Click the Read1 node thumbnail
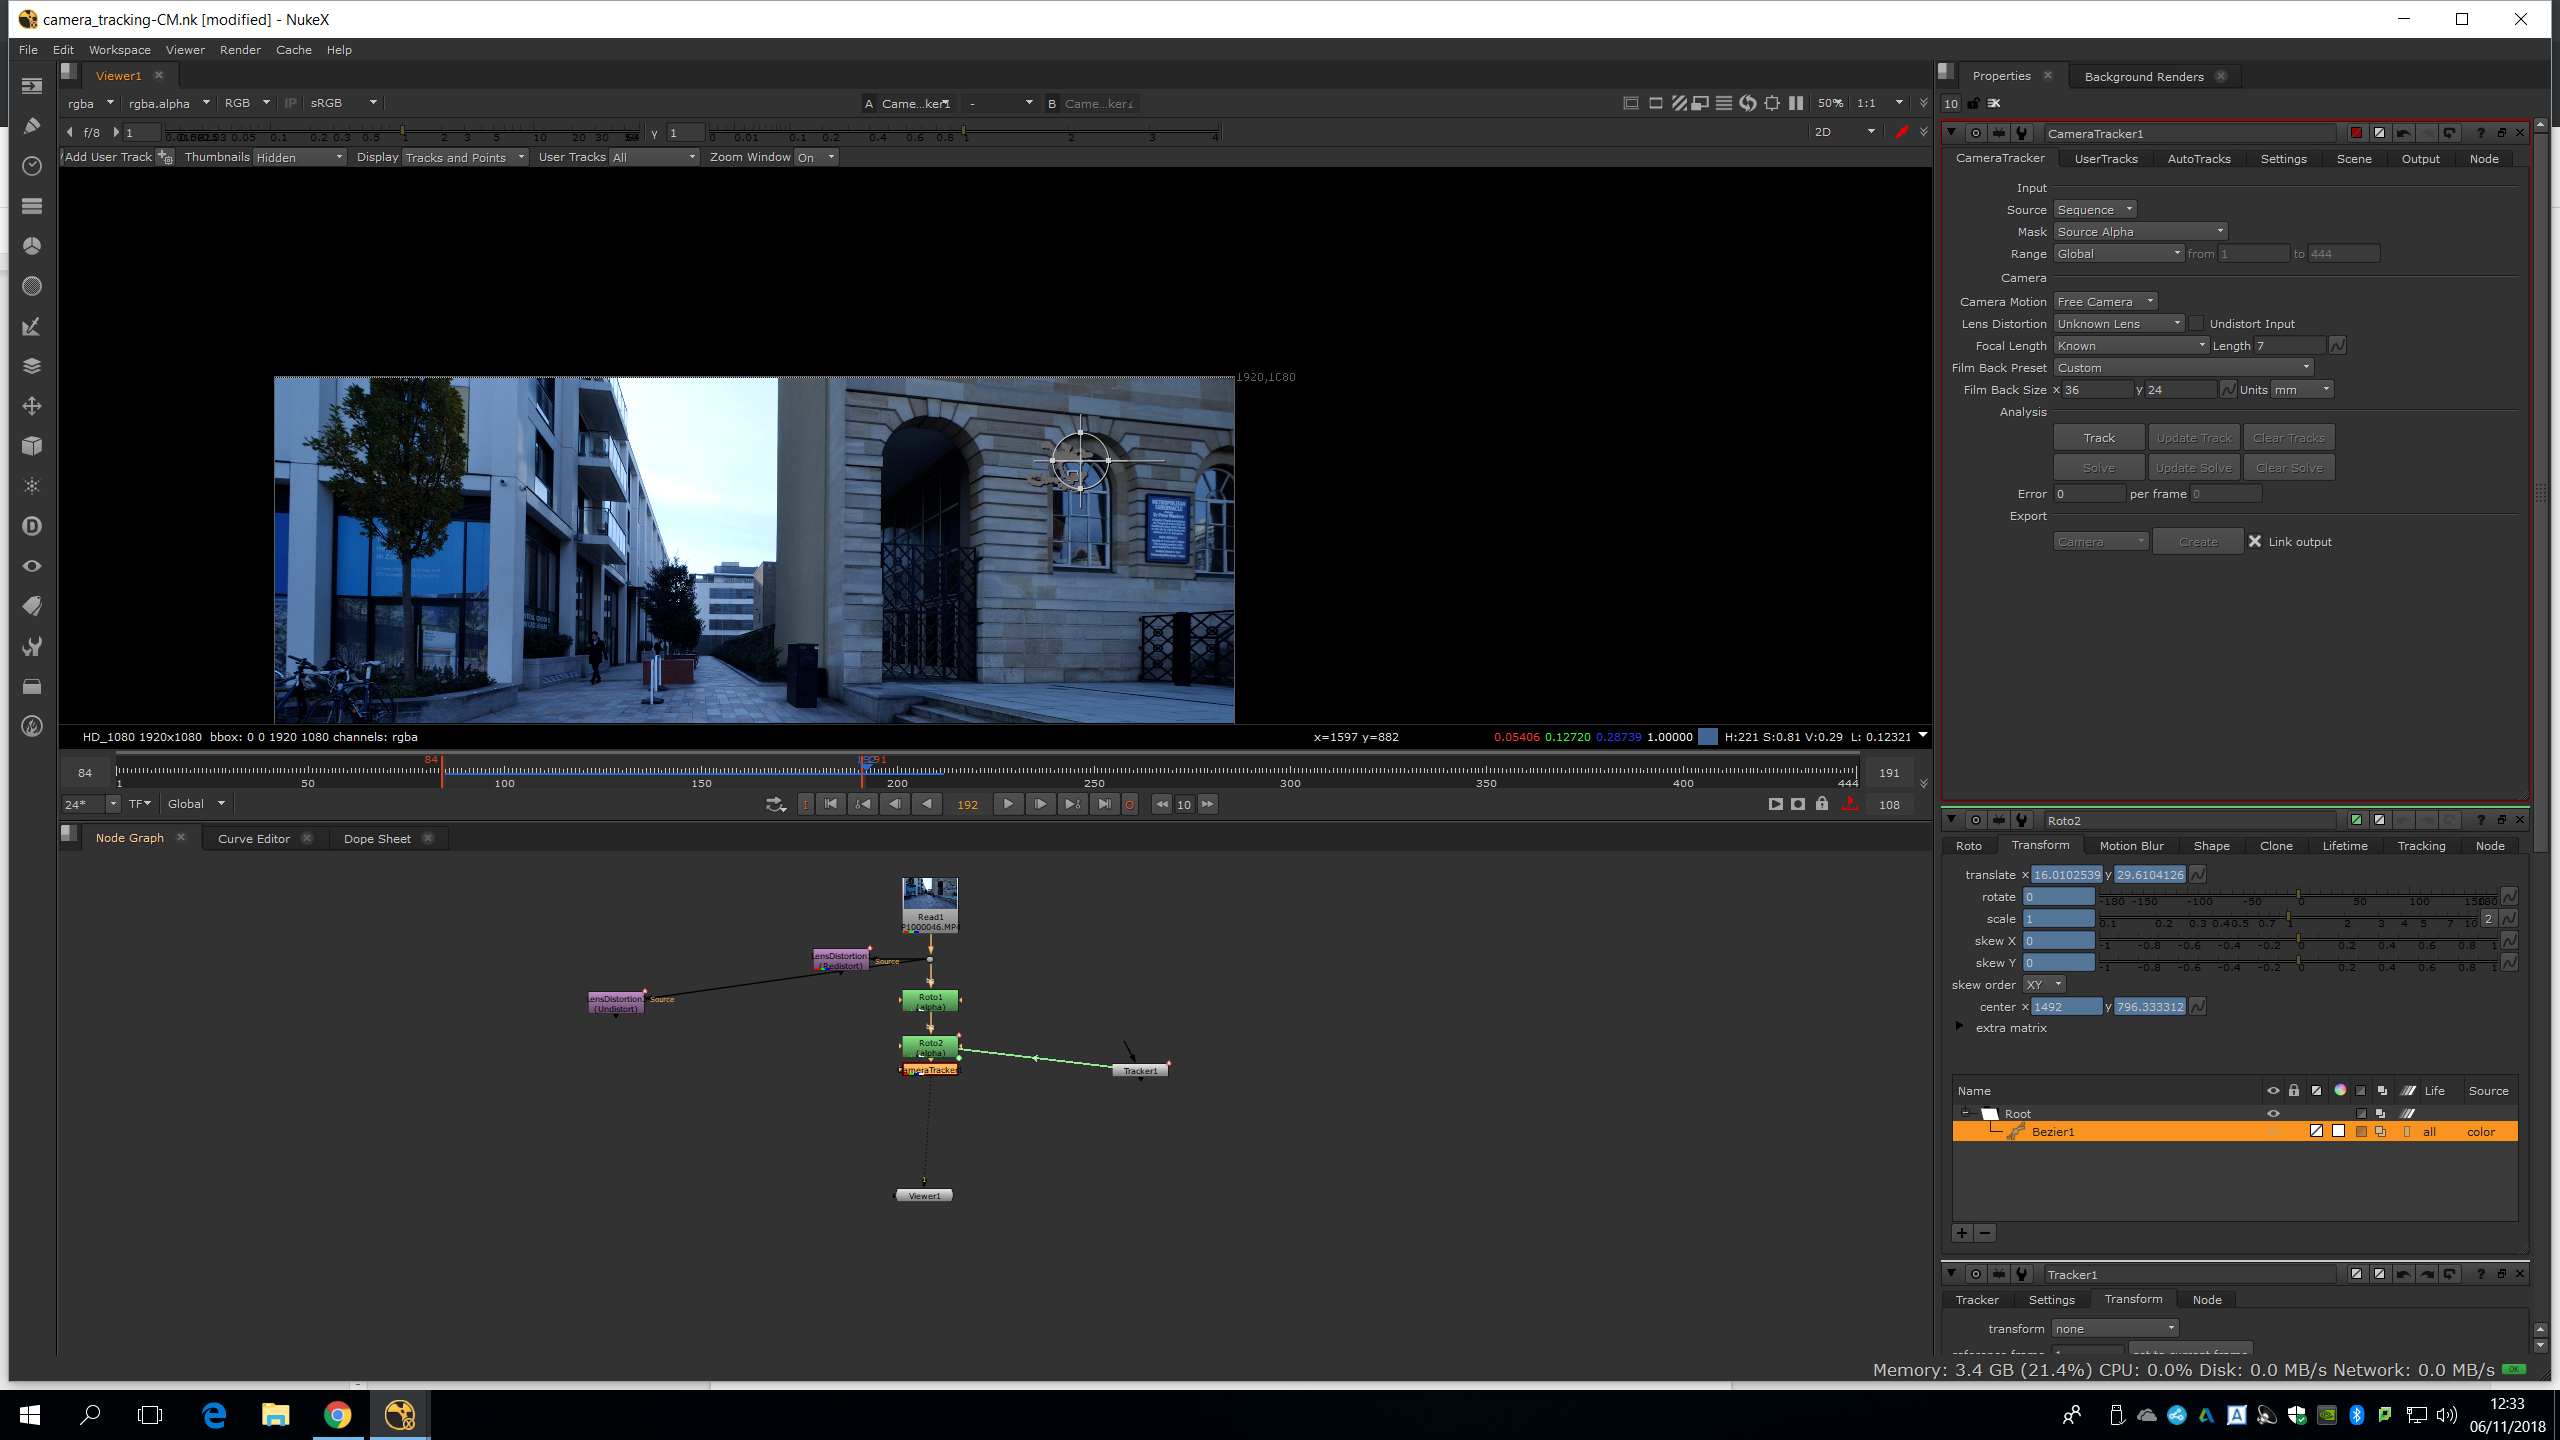 [929, 895]
